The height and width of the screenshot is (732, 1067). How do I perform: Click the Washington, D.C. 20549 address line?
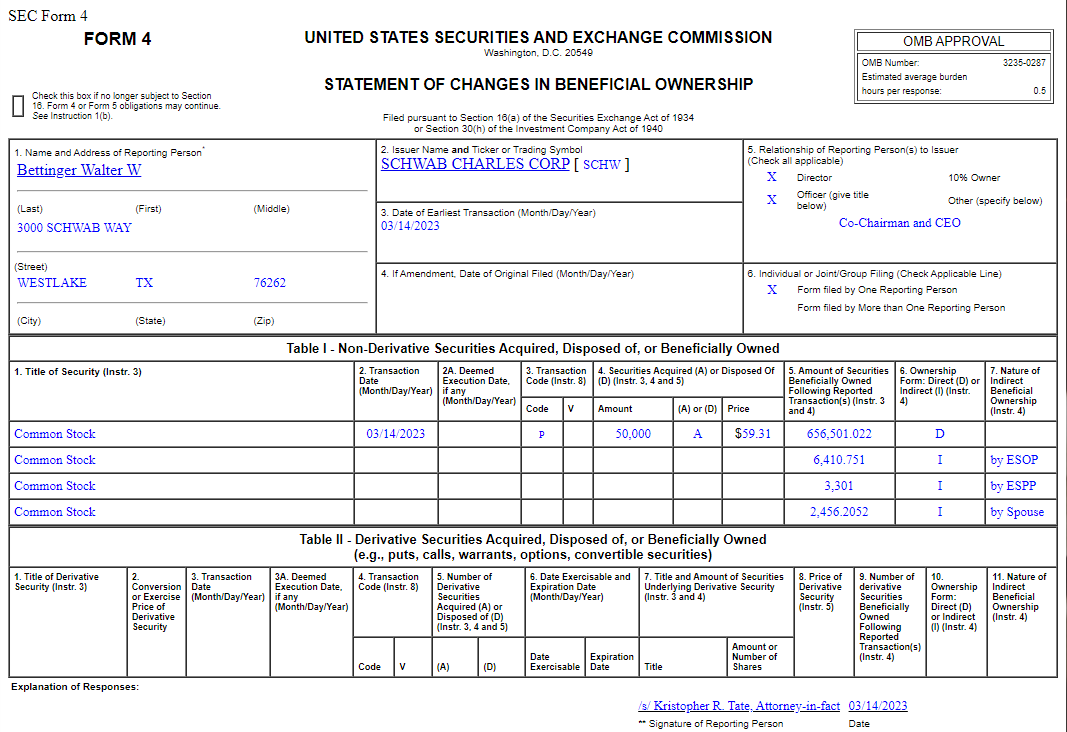(x=538, y=53)
